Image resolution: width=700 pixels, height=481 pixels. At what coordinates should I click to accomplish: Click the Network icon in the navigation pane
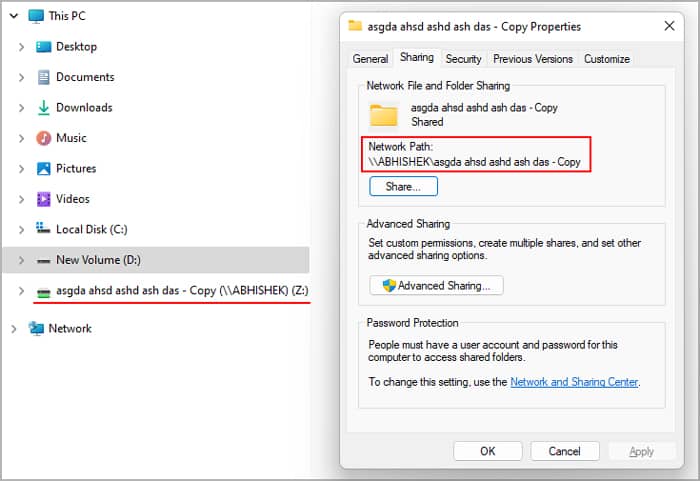point(36,328)
